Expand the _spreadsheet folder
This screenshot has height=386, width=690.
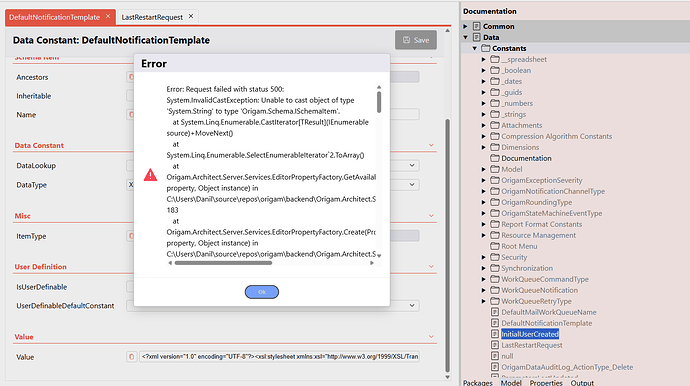[484, 59]
